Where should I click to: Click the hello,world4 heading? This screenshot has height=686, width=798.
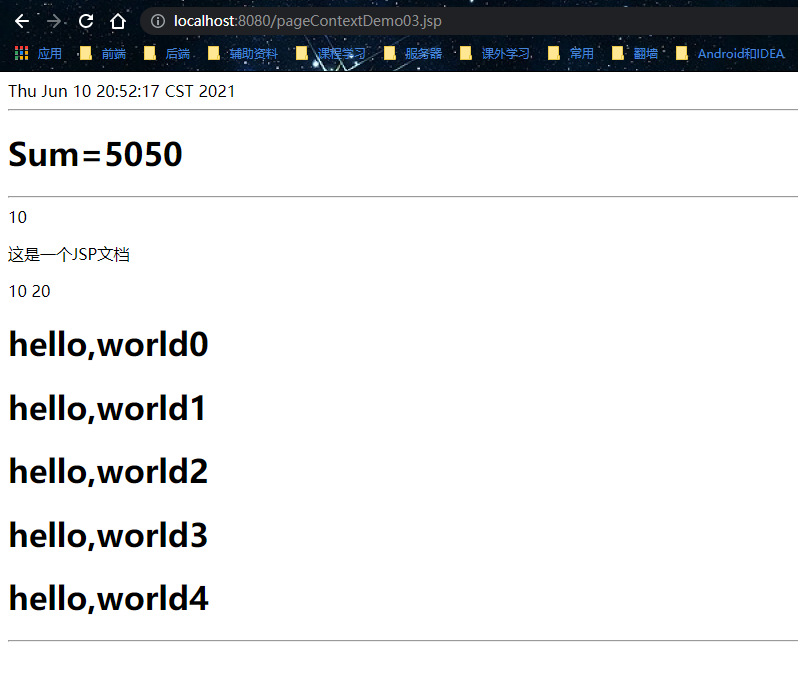(x=108, y=599)
